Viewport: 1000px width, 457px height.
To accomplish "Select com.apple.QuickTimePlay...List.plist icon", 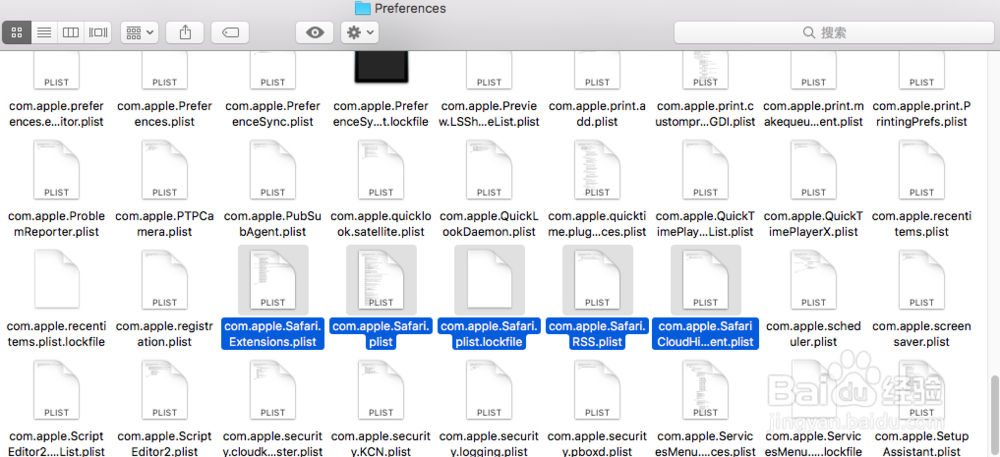I will pos(706,169).
